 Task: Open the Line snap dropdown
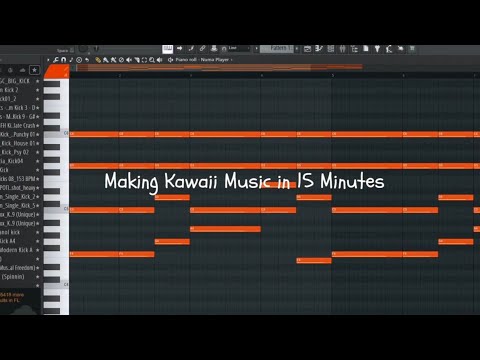(238, 49)
